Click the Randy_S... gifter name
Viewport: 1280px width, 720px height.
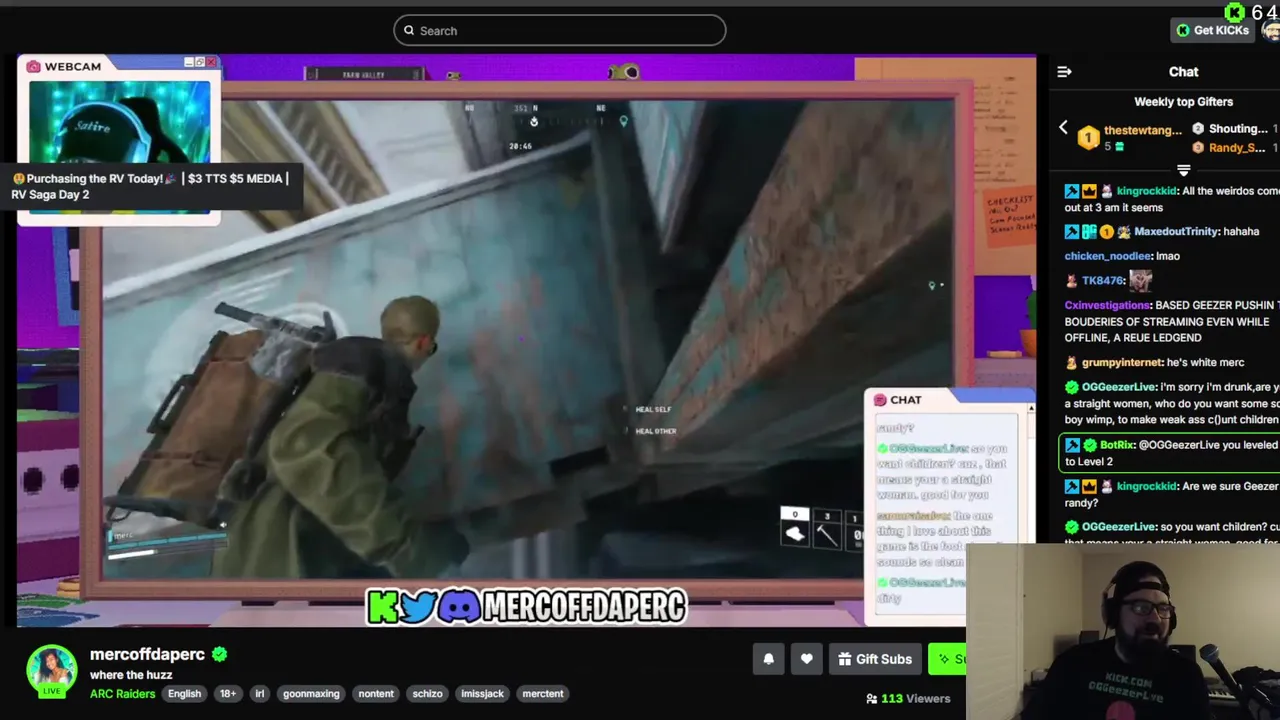[1237, 148]
